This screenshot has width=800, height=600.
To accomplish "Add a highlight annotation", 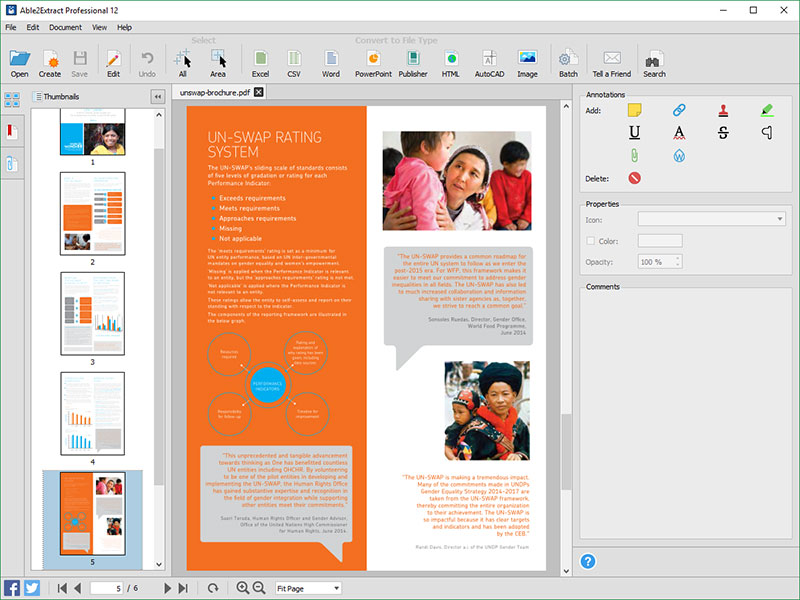I will click(x=767, y=110).
